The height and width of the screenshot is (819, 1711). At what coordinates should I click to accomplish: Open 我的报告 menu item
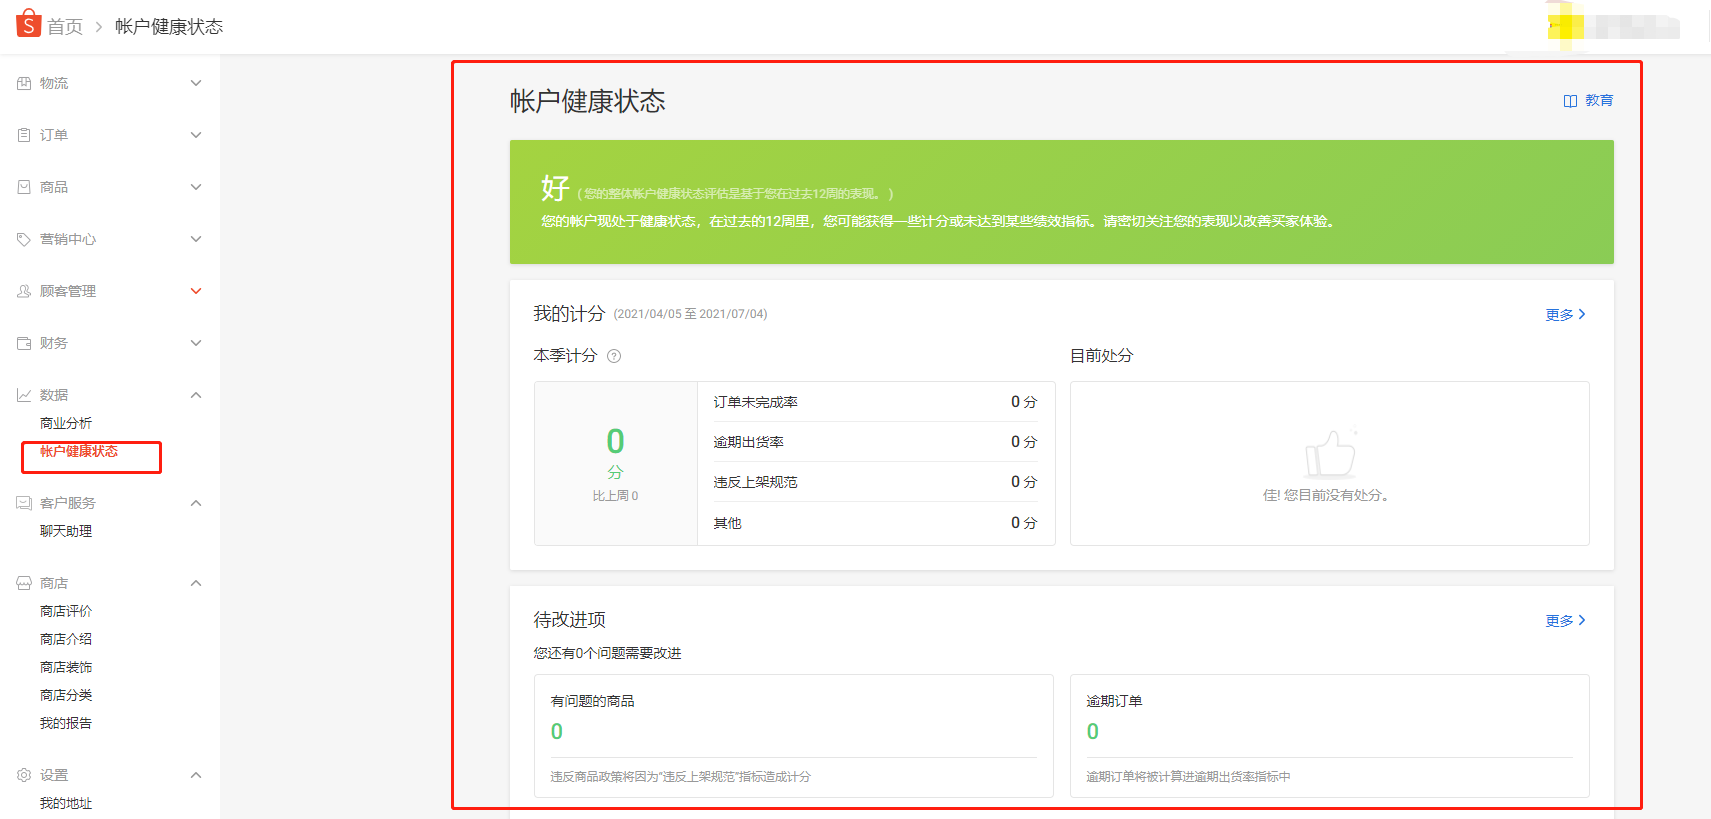66,723
